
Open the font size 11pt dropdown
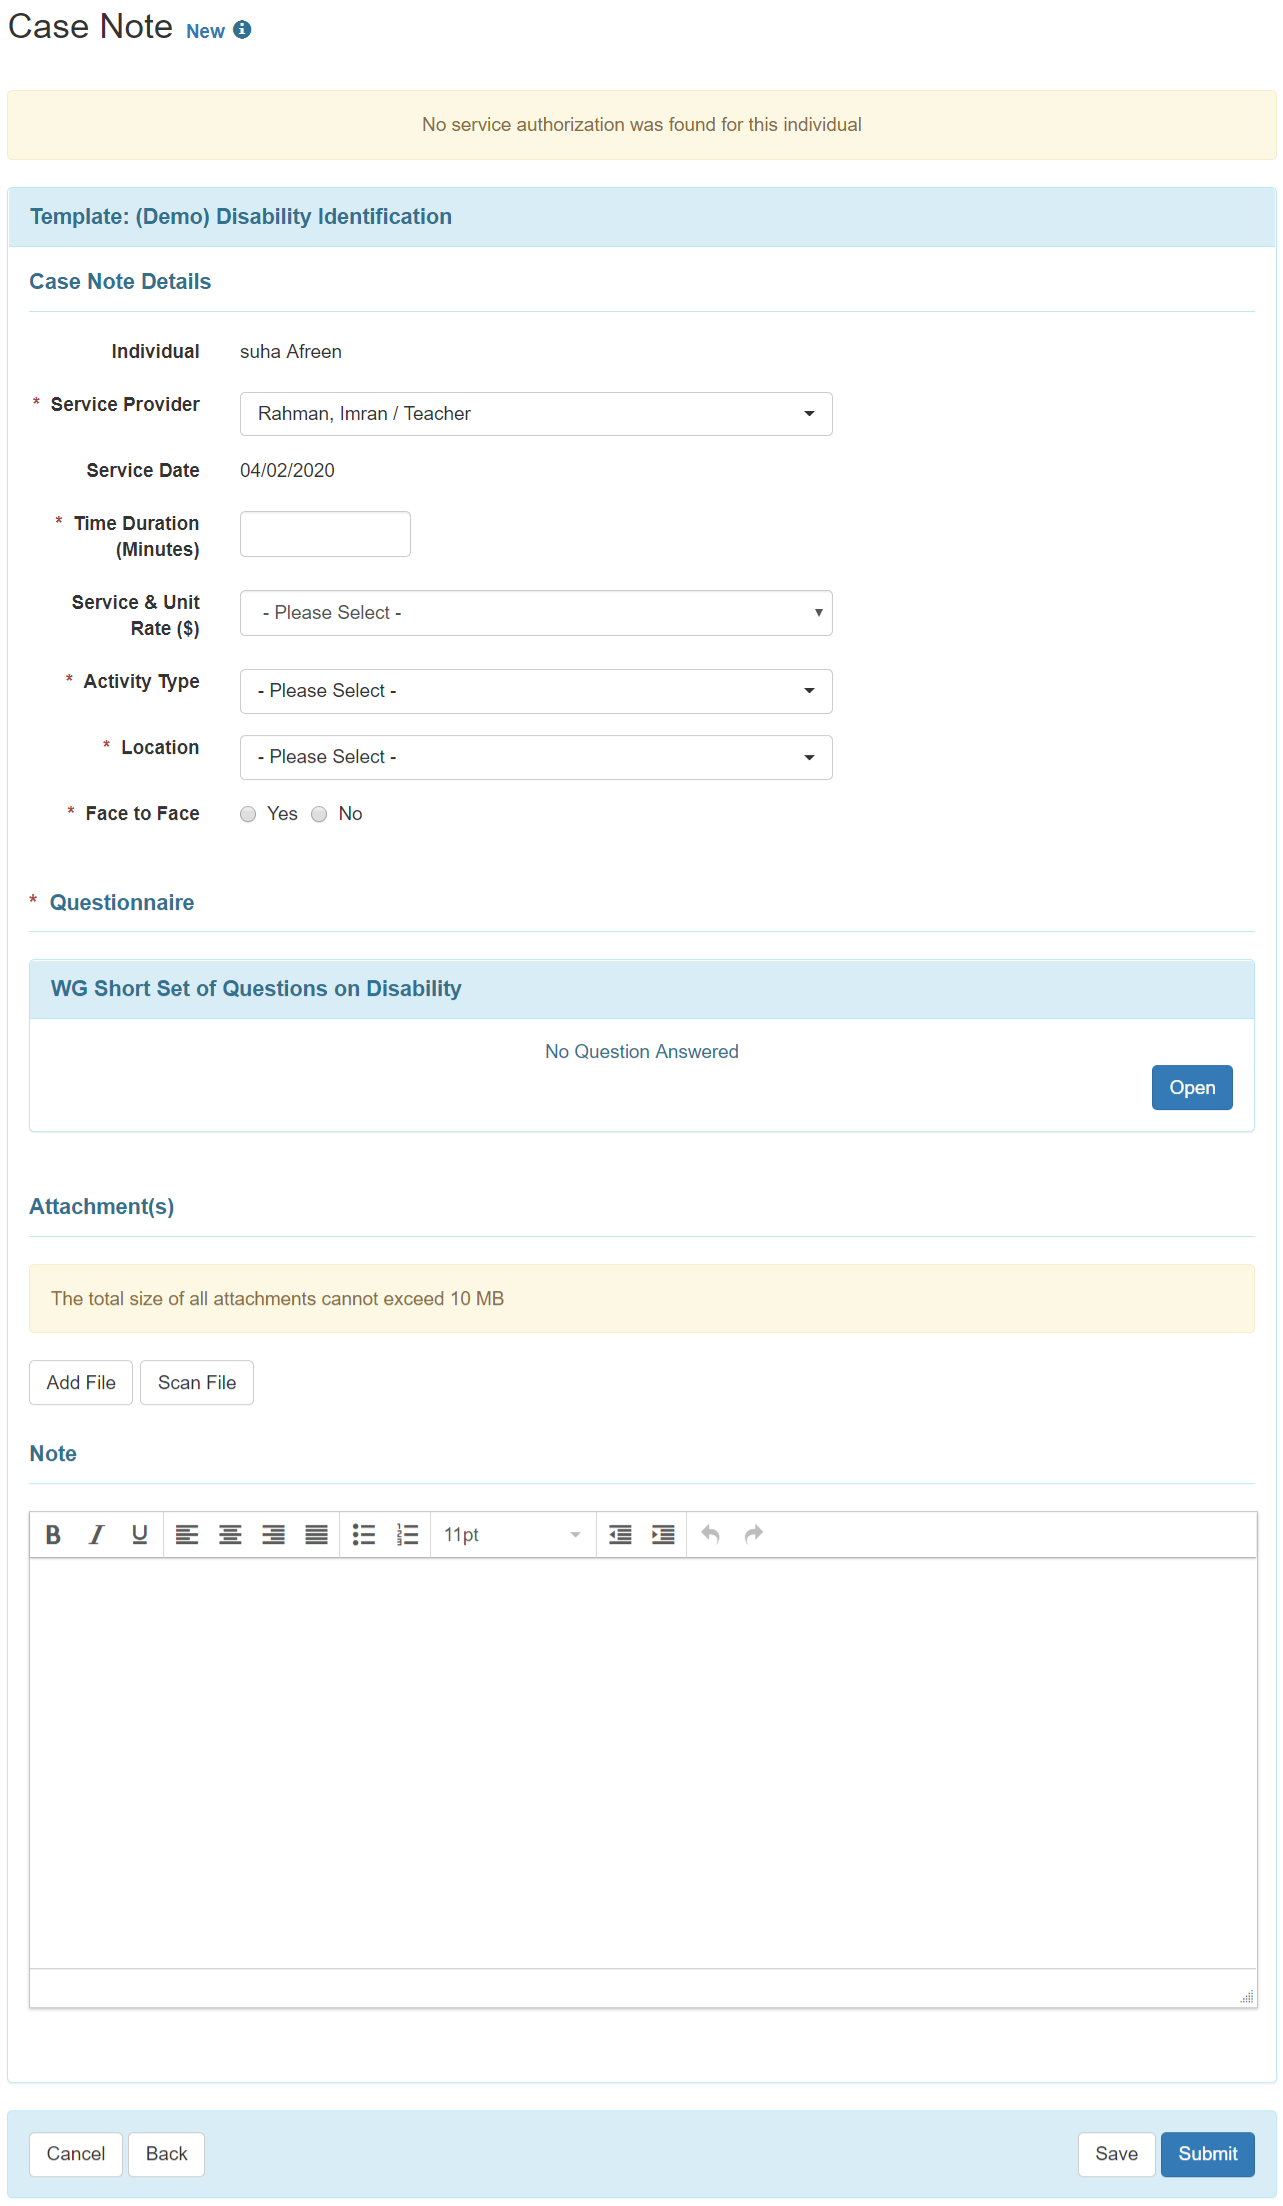click(x=512, y=1534)
